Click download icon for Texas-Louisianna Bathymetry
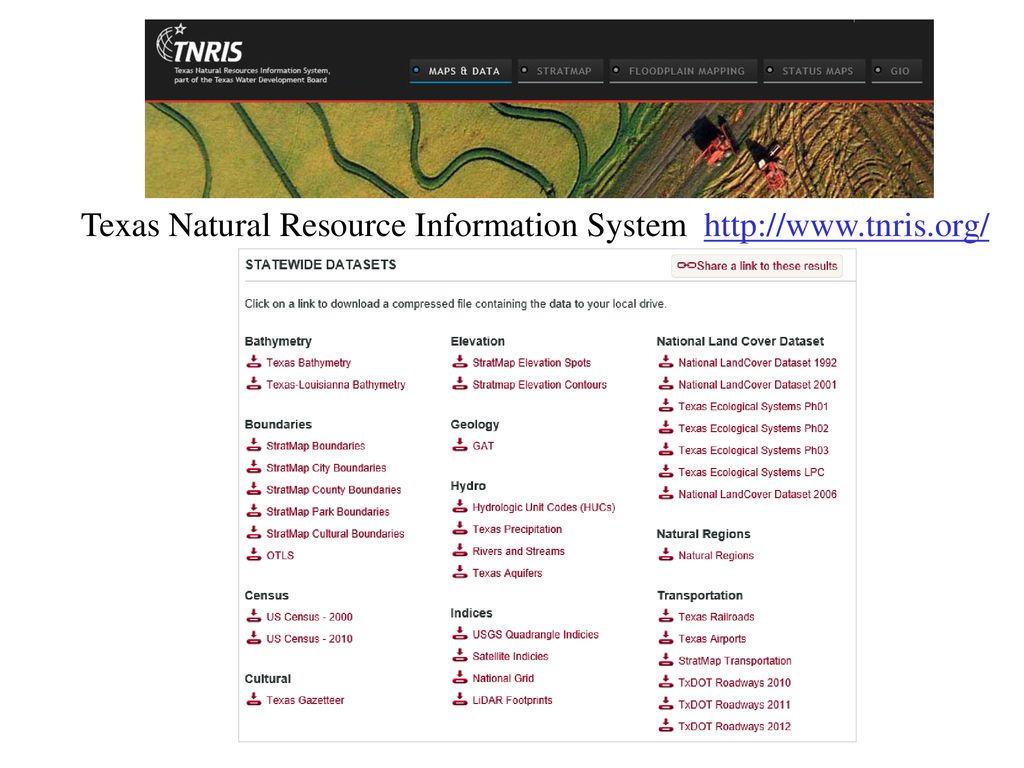Viewport: 1024px width, 768px height. click(253, 384)
